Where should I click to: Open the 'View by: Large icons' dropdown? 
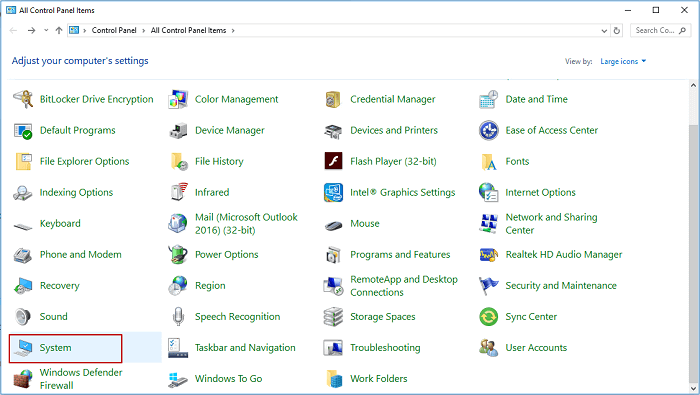coord(623,61)
